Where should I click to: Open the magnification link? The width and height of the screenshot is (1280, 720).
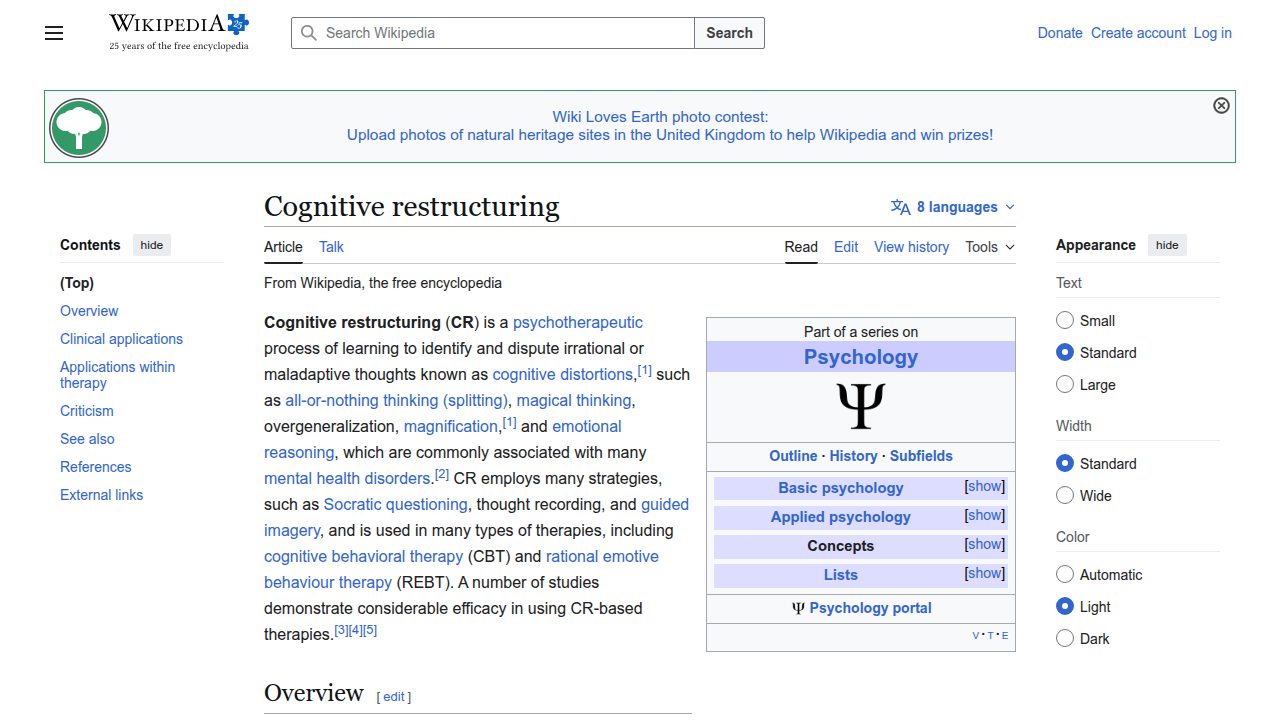coord(451,426)
